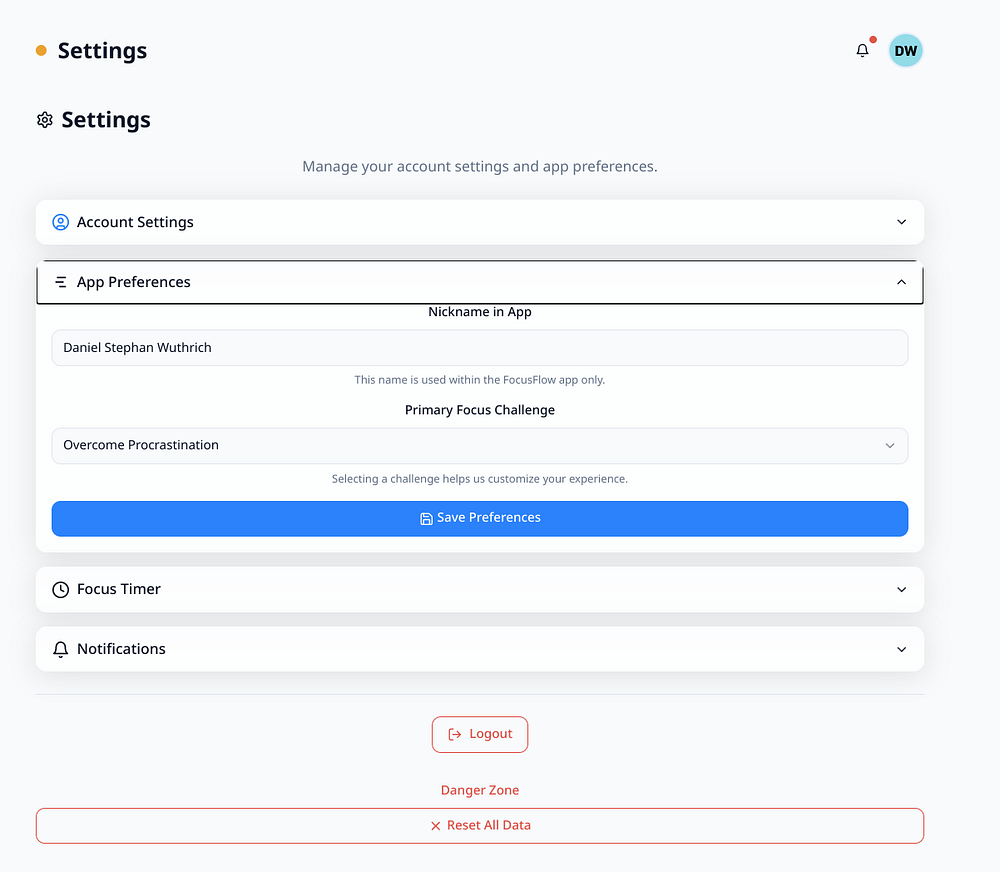Click the Notifications section bell icon
Image resolution: width=1000 pixels, height=872 pixels.
point(61,649)
